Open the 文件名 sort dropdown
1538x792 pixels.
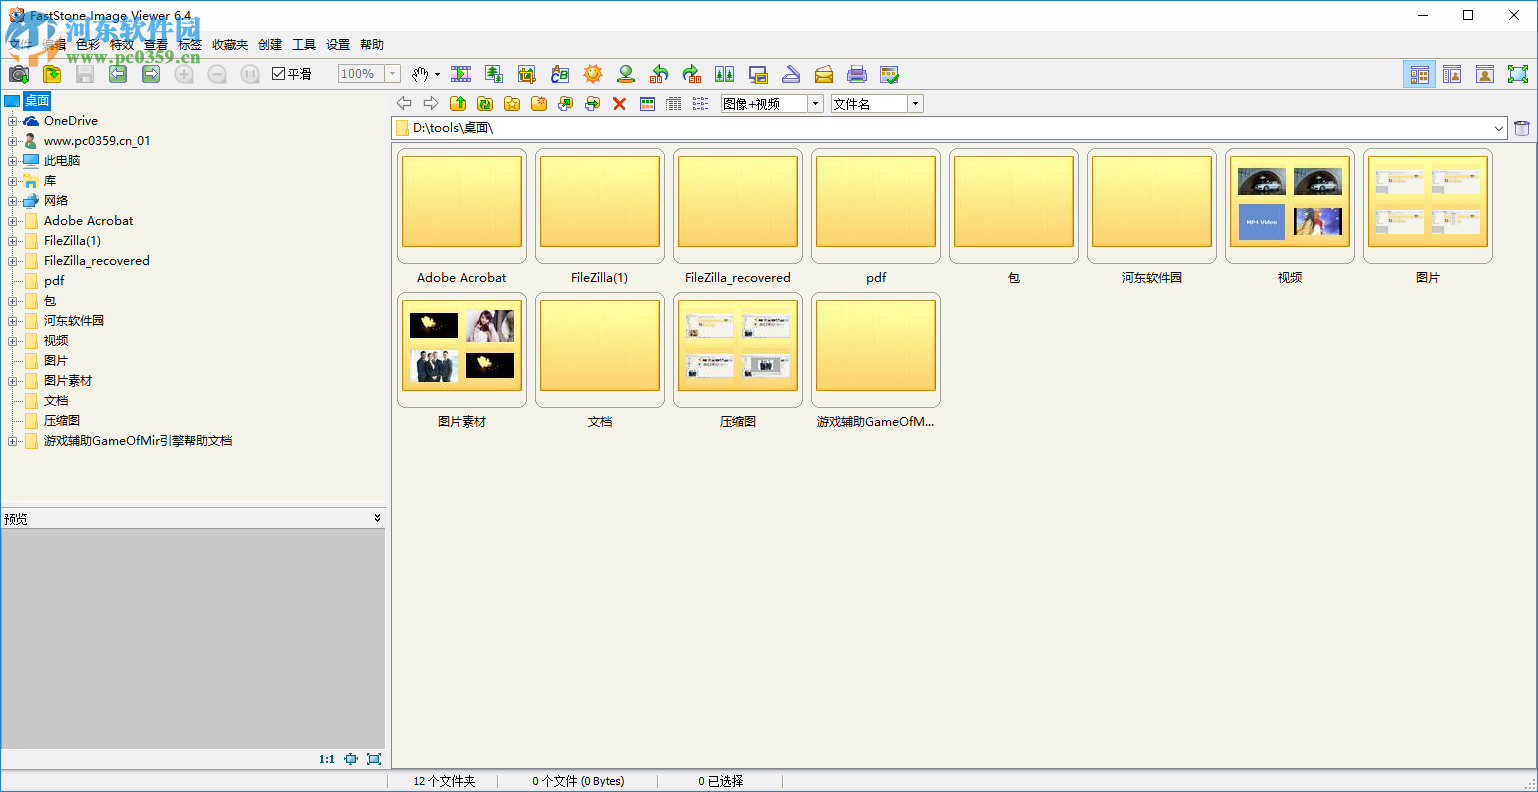915,104
